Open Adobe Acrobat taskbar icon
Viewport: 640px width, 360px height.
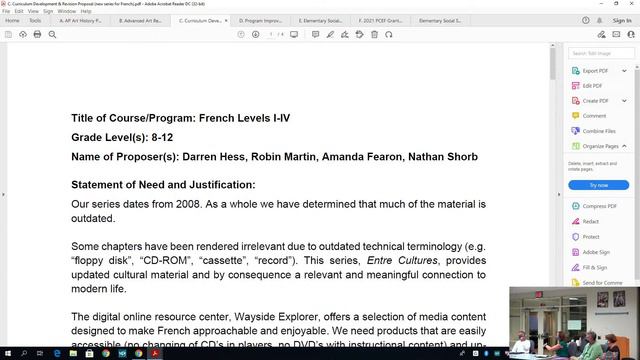coord(155,353)
